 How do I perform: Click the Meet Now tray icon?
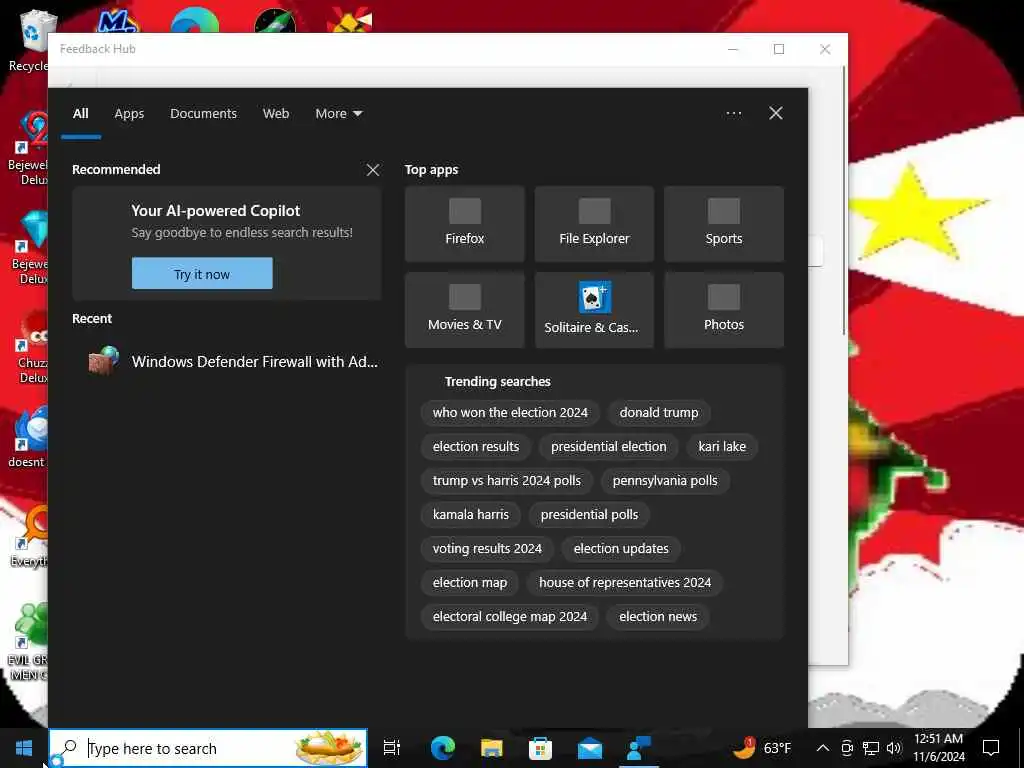[x=847, y=748]
